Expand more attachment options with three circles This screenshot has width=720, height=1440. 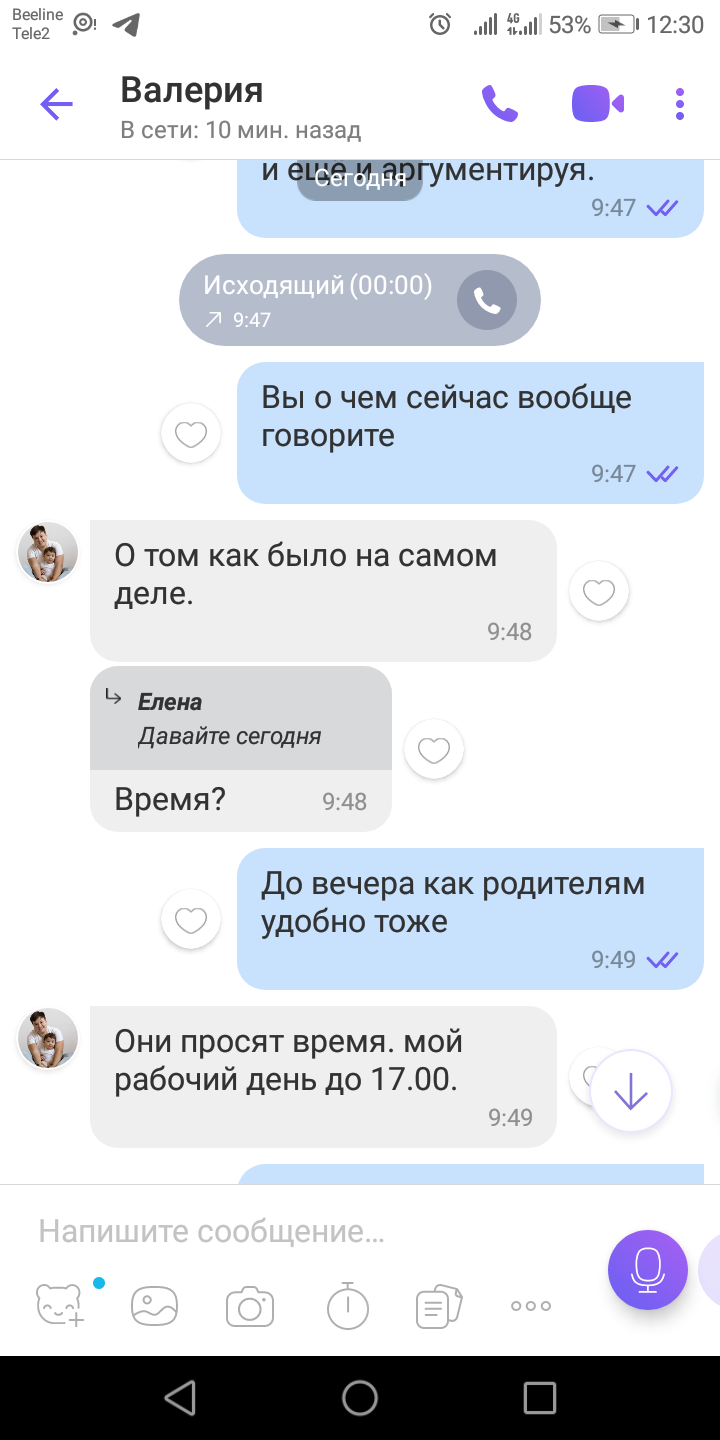point(531,1306)
